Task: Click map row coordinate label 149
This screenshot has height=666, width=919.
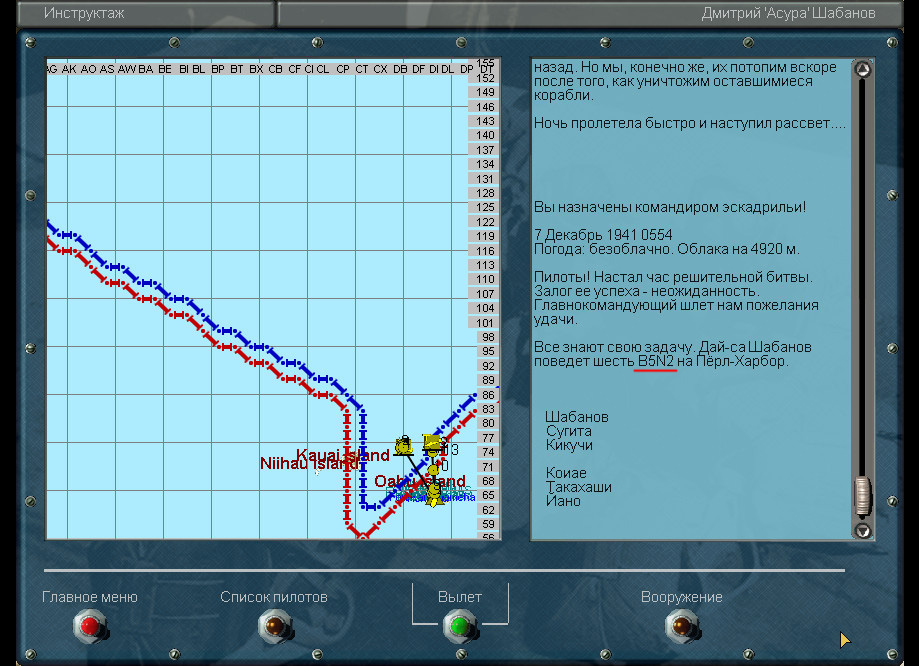Action: pos(485,92)
